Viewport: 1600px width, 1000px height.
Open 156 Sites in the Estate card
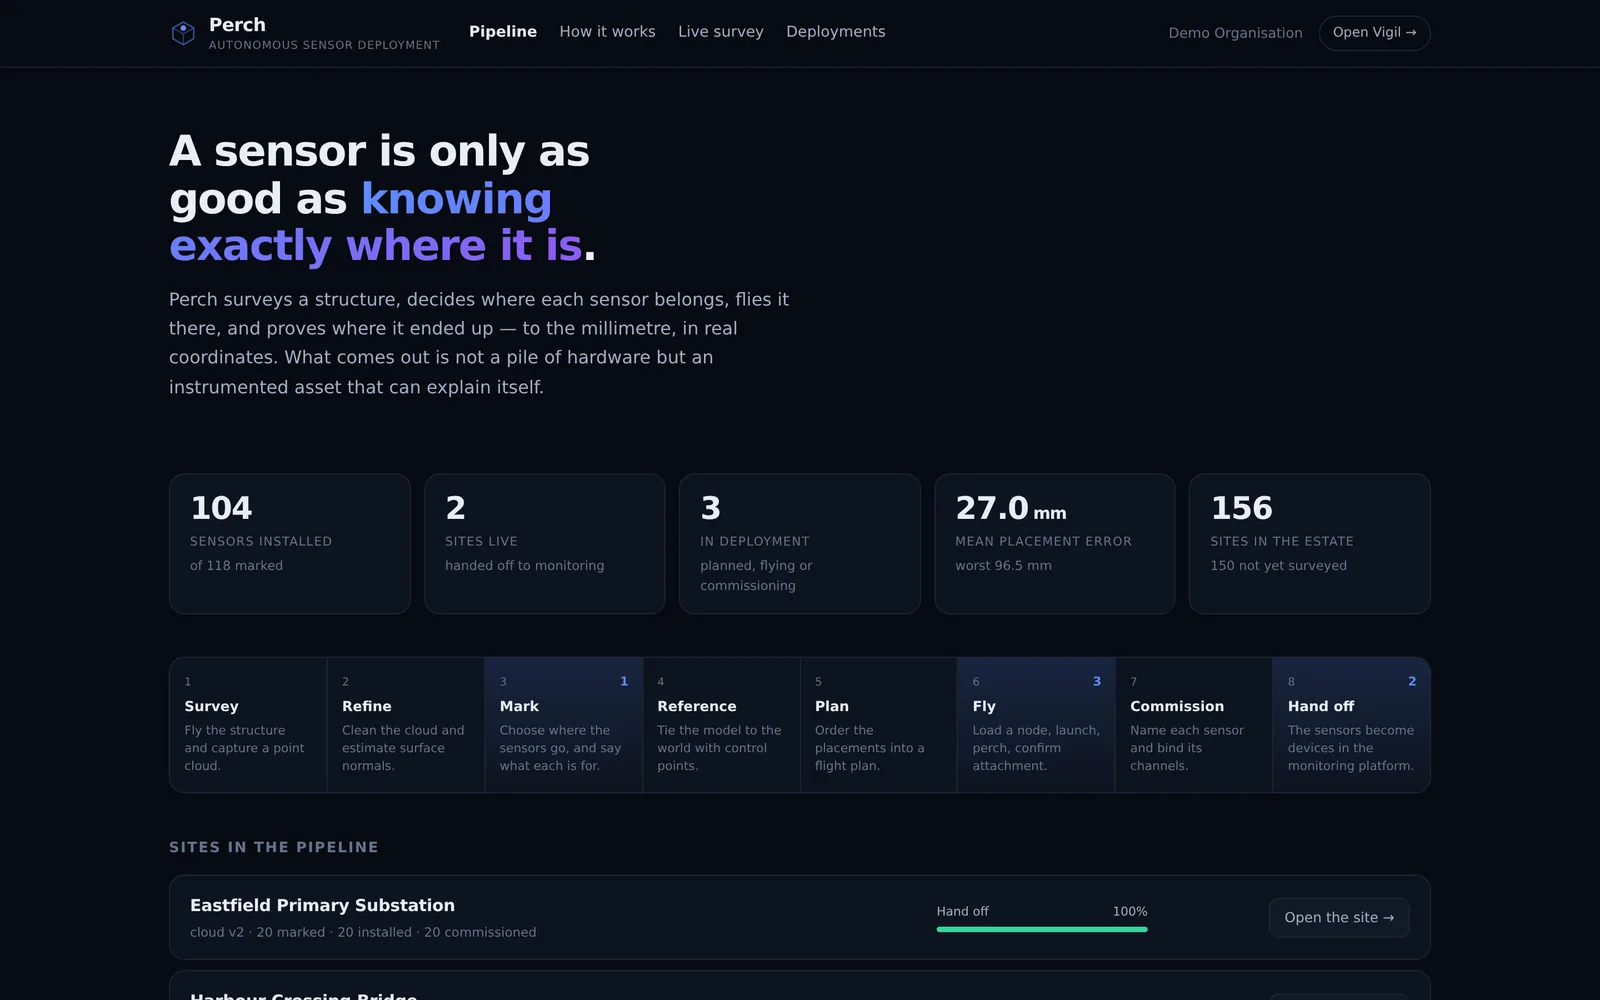(x=1310, y=544)
